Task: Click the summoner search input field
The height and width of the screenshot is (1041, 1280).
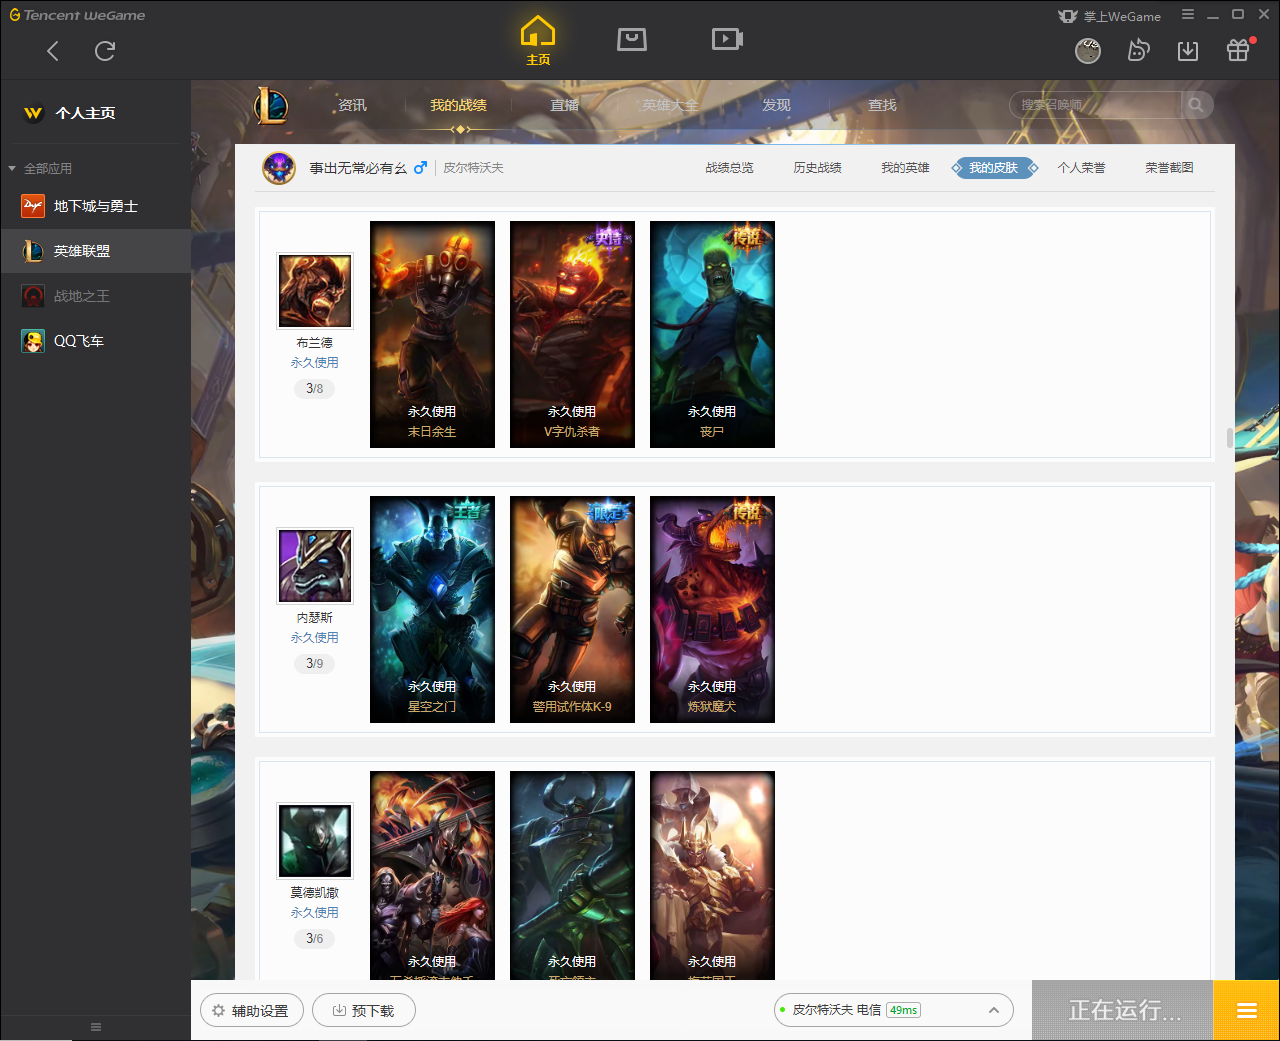Action: (x=1096, y=105)
